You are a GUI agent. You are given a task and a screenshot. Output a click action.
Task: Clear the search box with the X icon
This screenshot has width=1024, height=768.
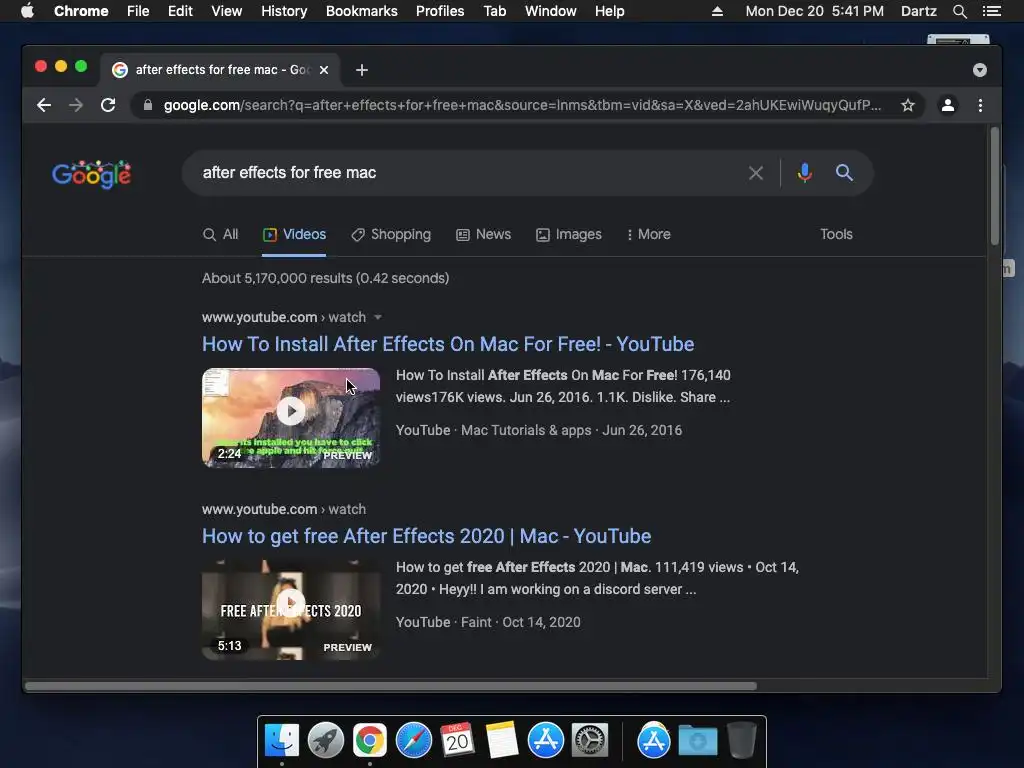(x=756, y=173)
